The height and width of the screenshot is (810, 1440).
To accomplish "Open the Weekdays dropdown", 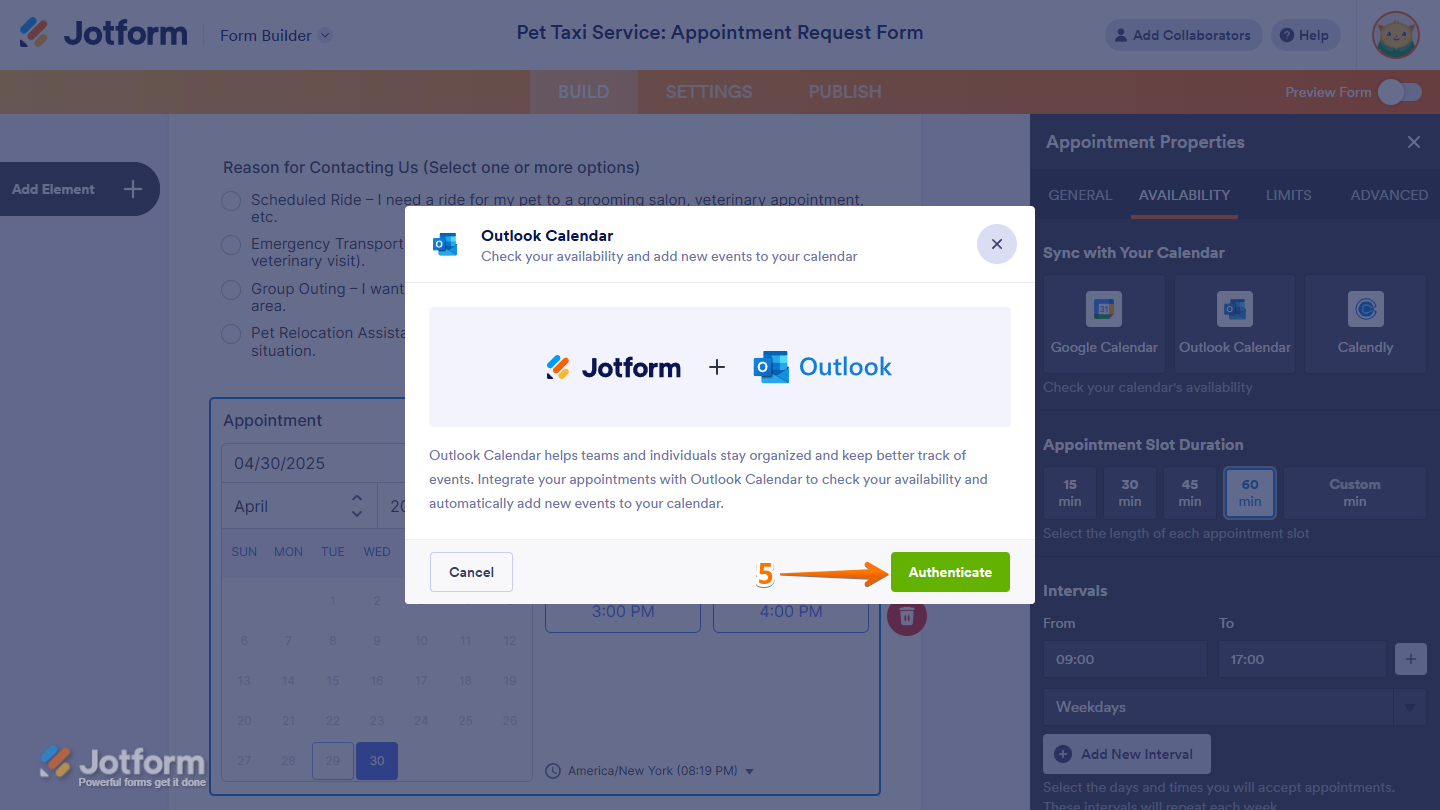I will point(1234,707).
